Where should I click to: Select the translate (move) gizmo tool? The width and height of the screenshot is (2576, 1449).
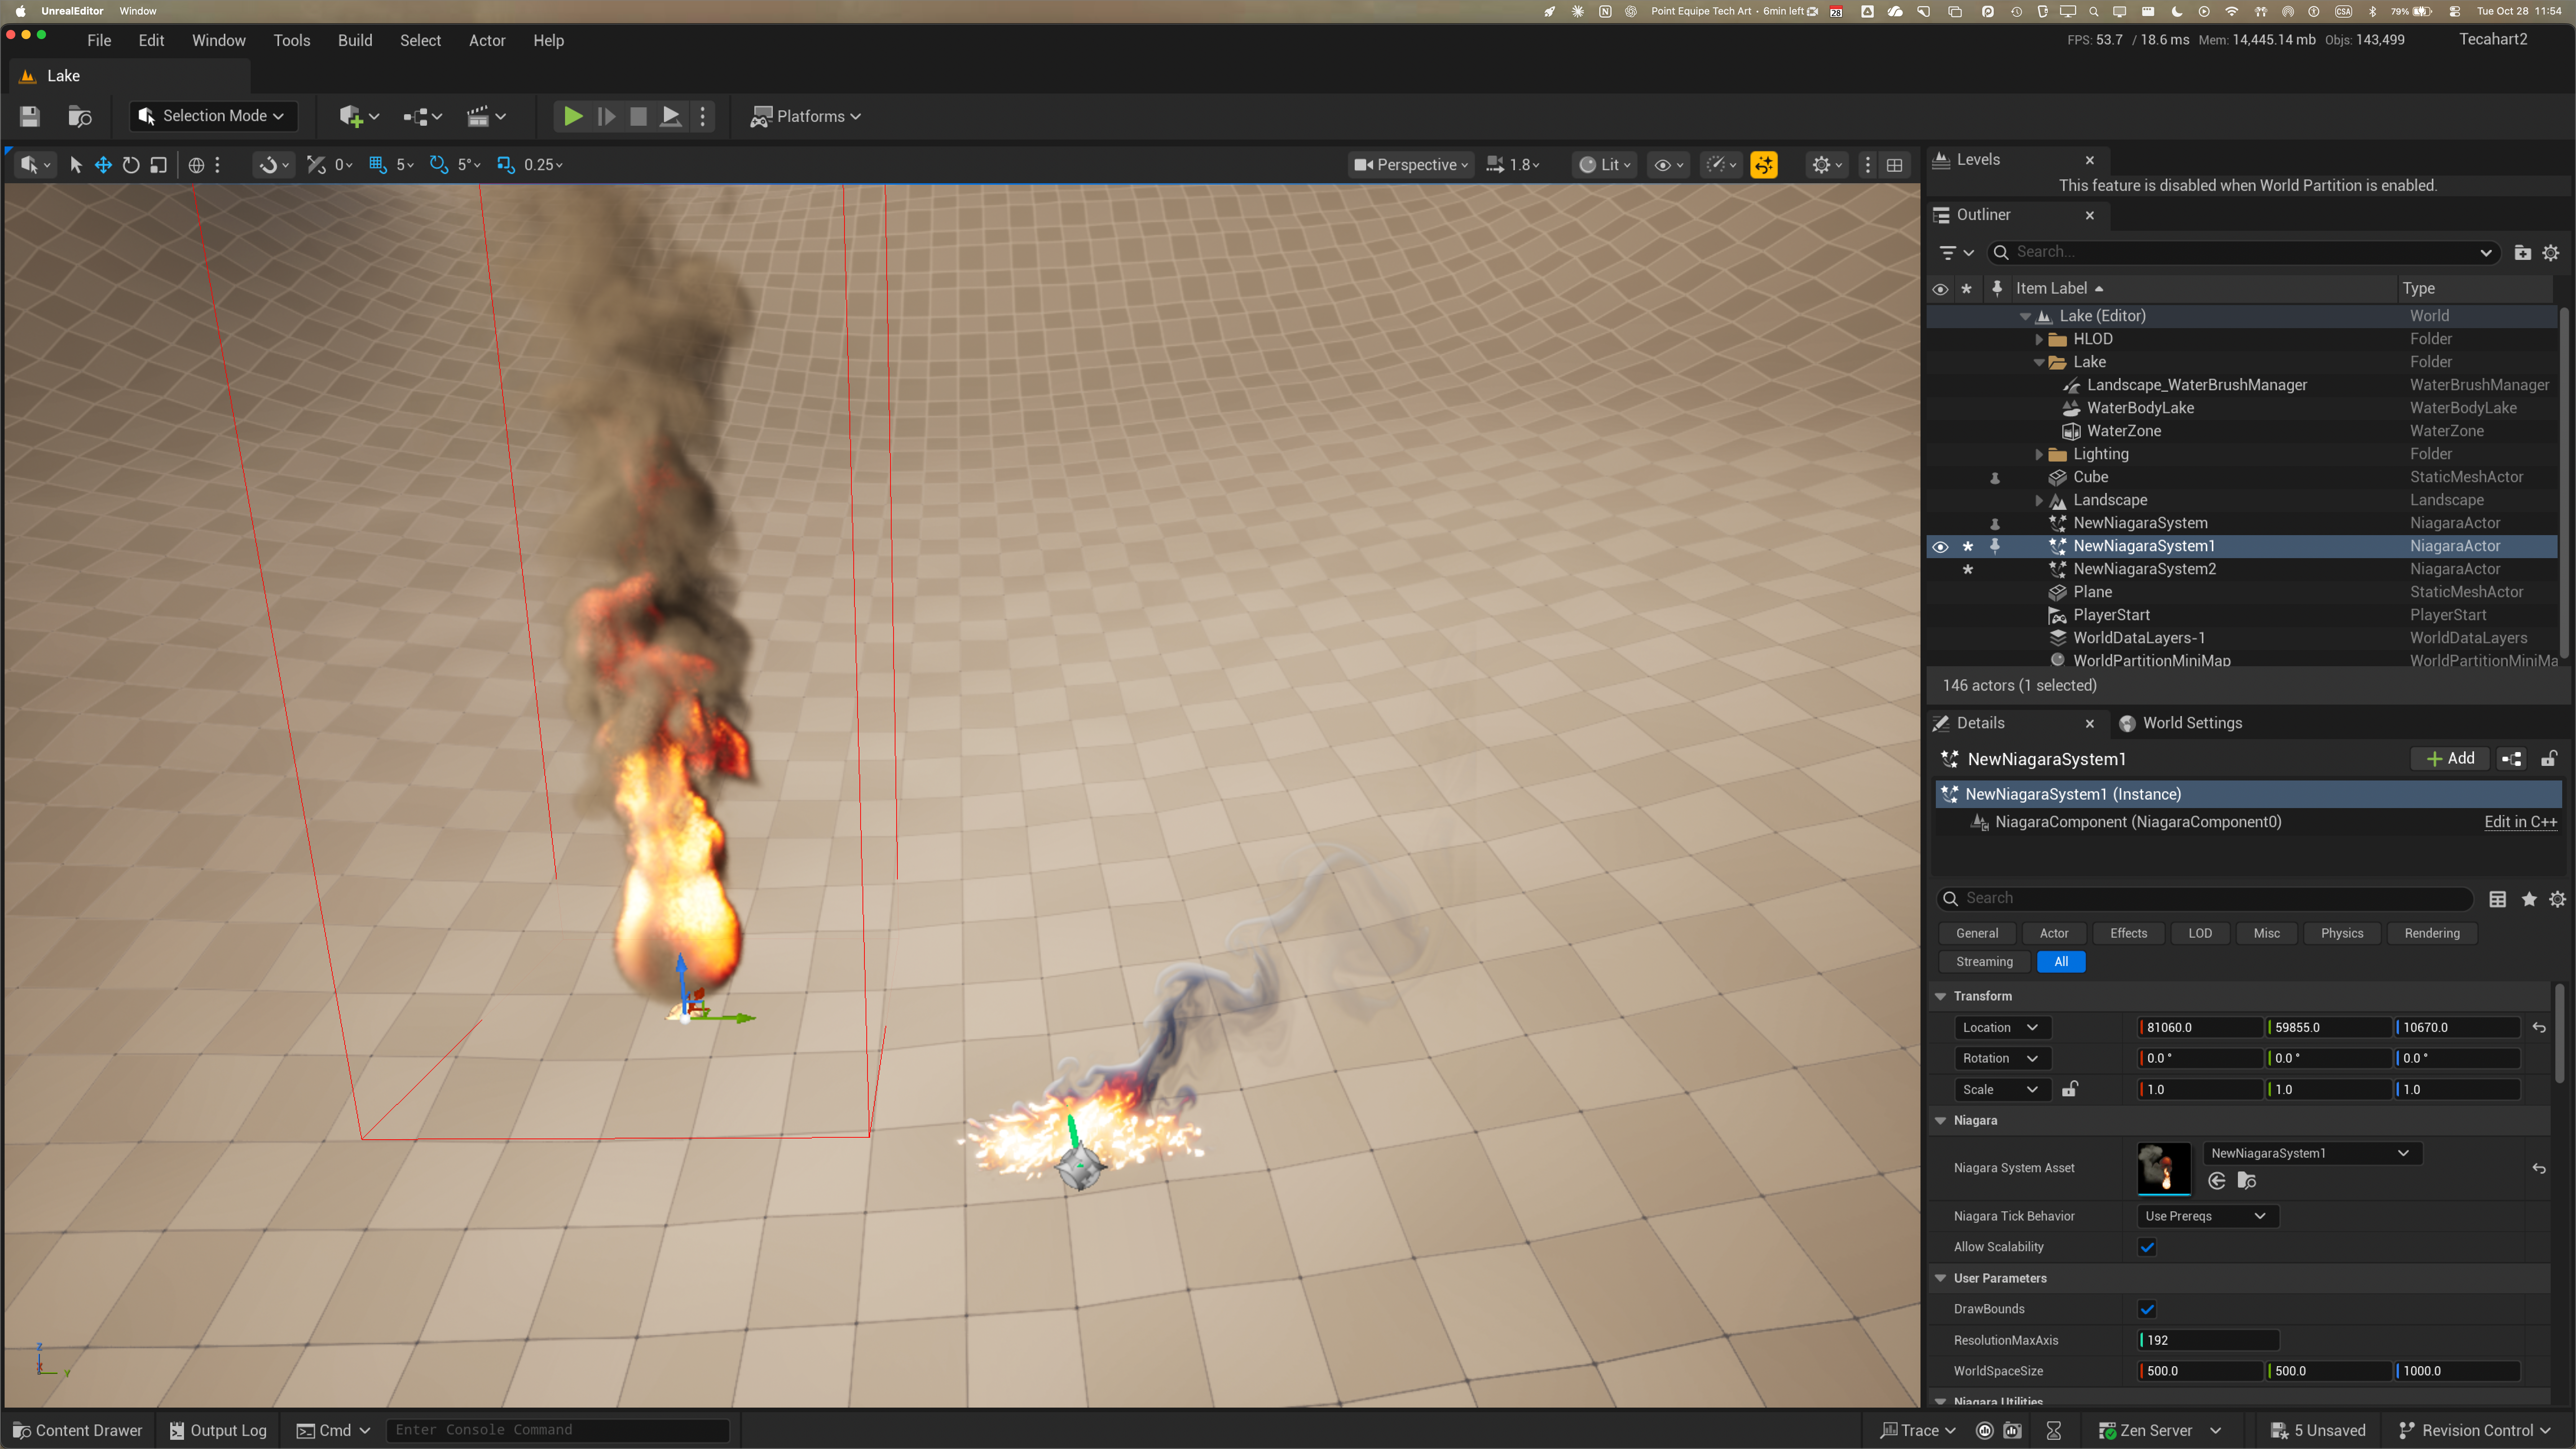click(103, 165)
